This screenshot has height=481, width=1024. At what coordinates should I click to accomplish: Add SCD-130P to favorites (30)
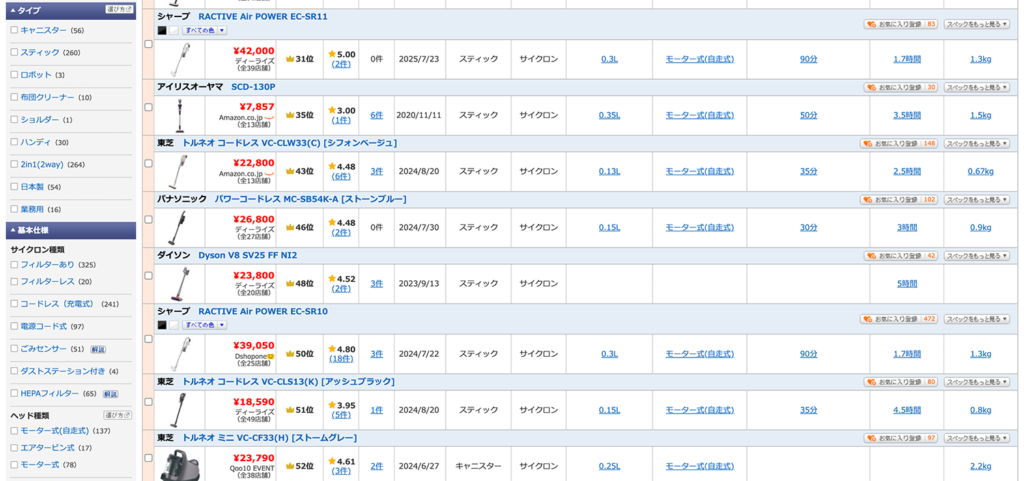click(x=901, y=87)
